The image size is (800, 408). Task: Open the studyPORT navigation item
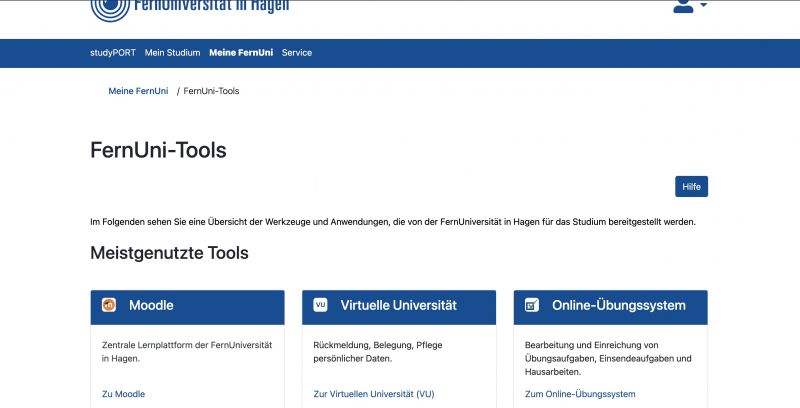(x=113, y=53)
